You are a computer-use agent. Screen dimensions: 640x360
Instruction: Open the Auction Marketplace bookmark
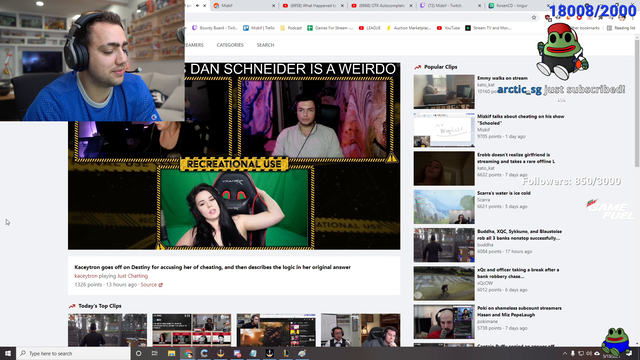click(409, 28)
